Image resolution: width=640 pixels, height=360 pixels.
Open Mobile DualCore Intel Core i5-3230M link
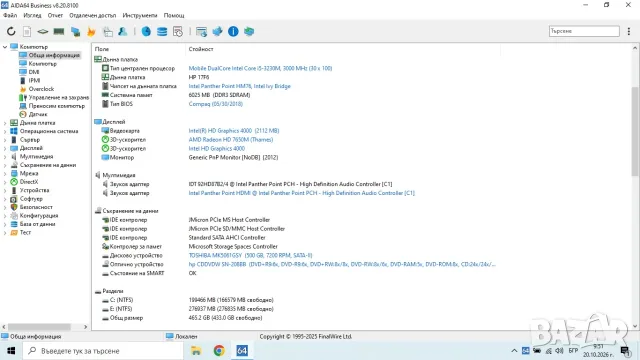pos(260,69)
